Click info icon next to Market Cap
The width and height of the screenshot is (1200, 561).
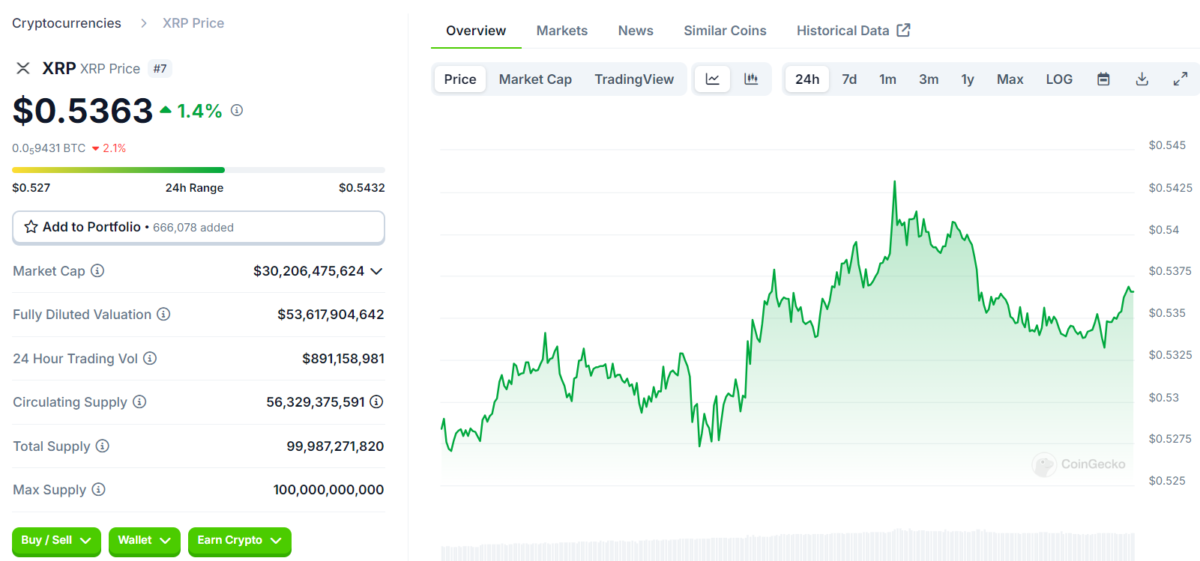[97, 271]
